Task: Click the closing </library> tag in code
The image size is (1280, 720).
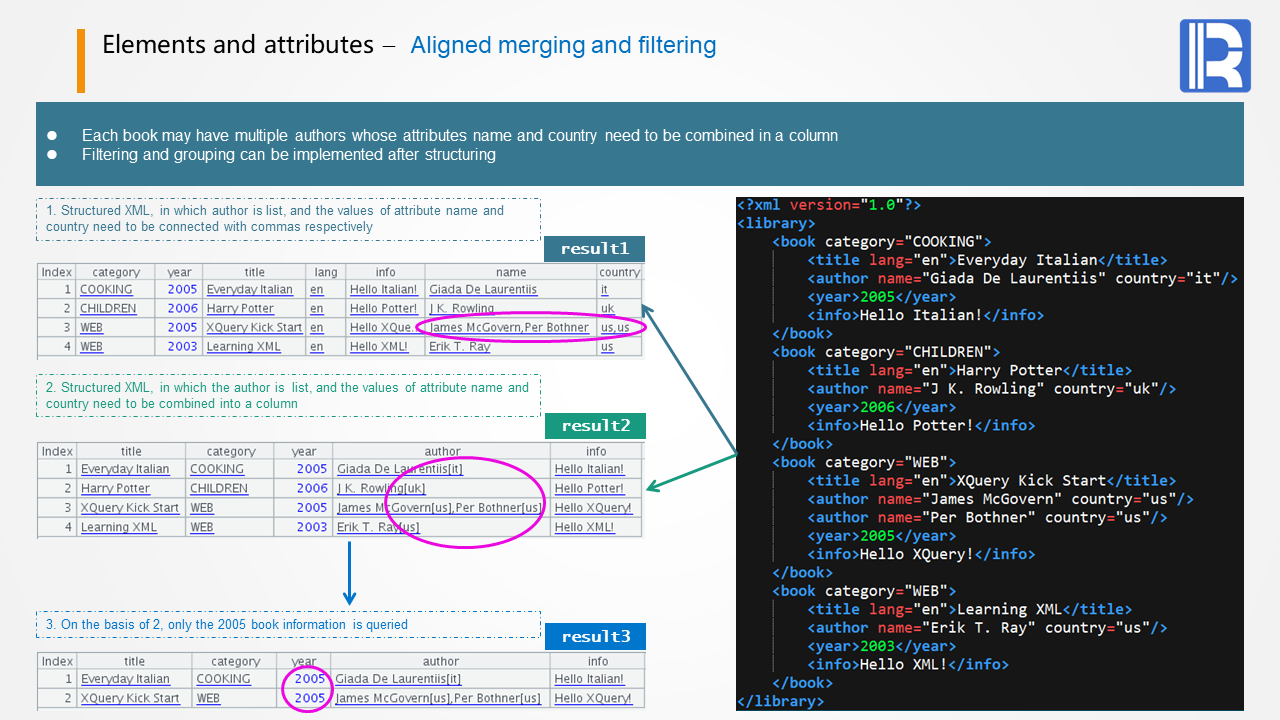Action: [780, 701]
